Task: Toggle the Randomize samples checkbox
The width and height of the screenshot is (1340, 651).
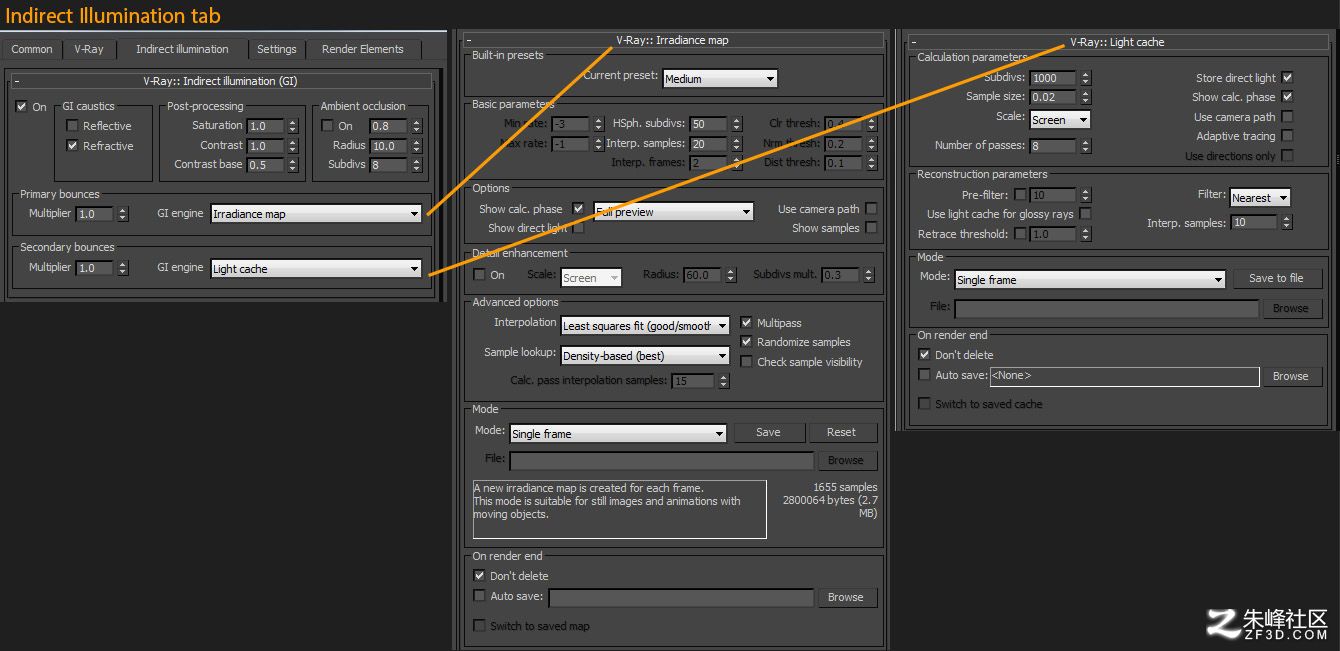Action: pyautogui.click(x=746, y=342)
